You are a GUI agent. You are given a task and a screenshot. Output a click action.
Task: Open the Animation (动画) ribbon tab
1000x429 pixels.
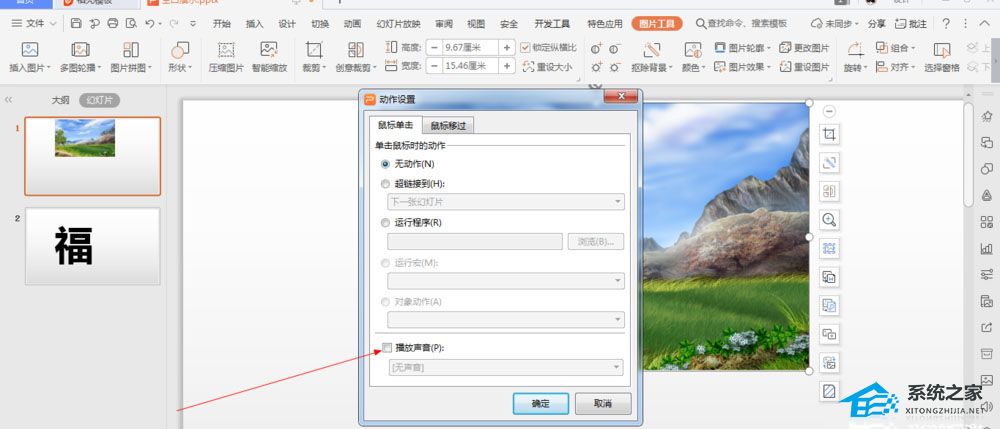coord(352,24)
